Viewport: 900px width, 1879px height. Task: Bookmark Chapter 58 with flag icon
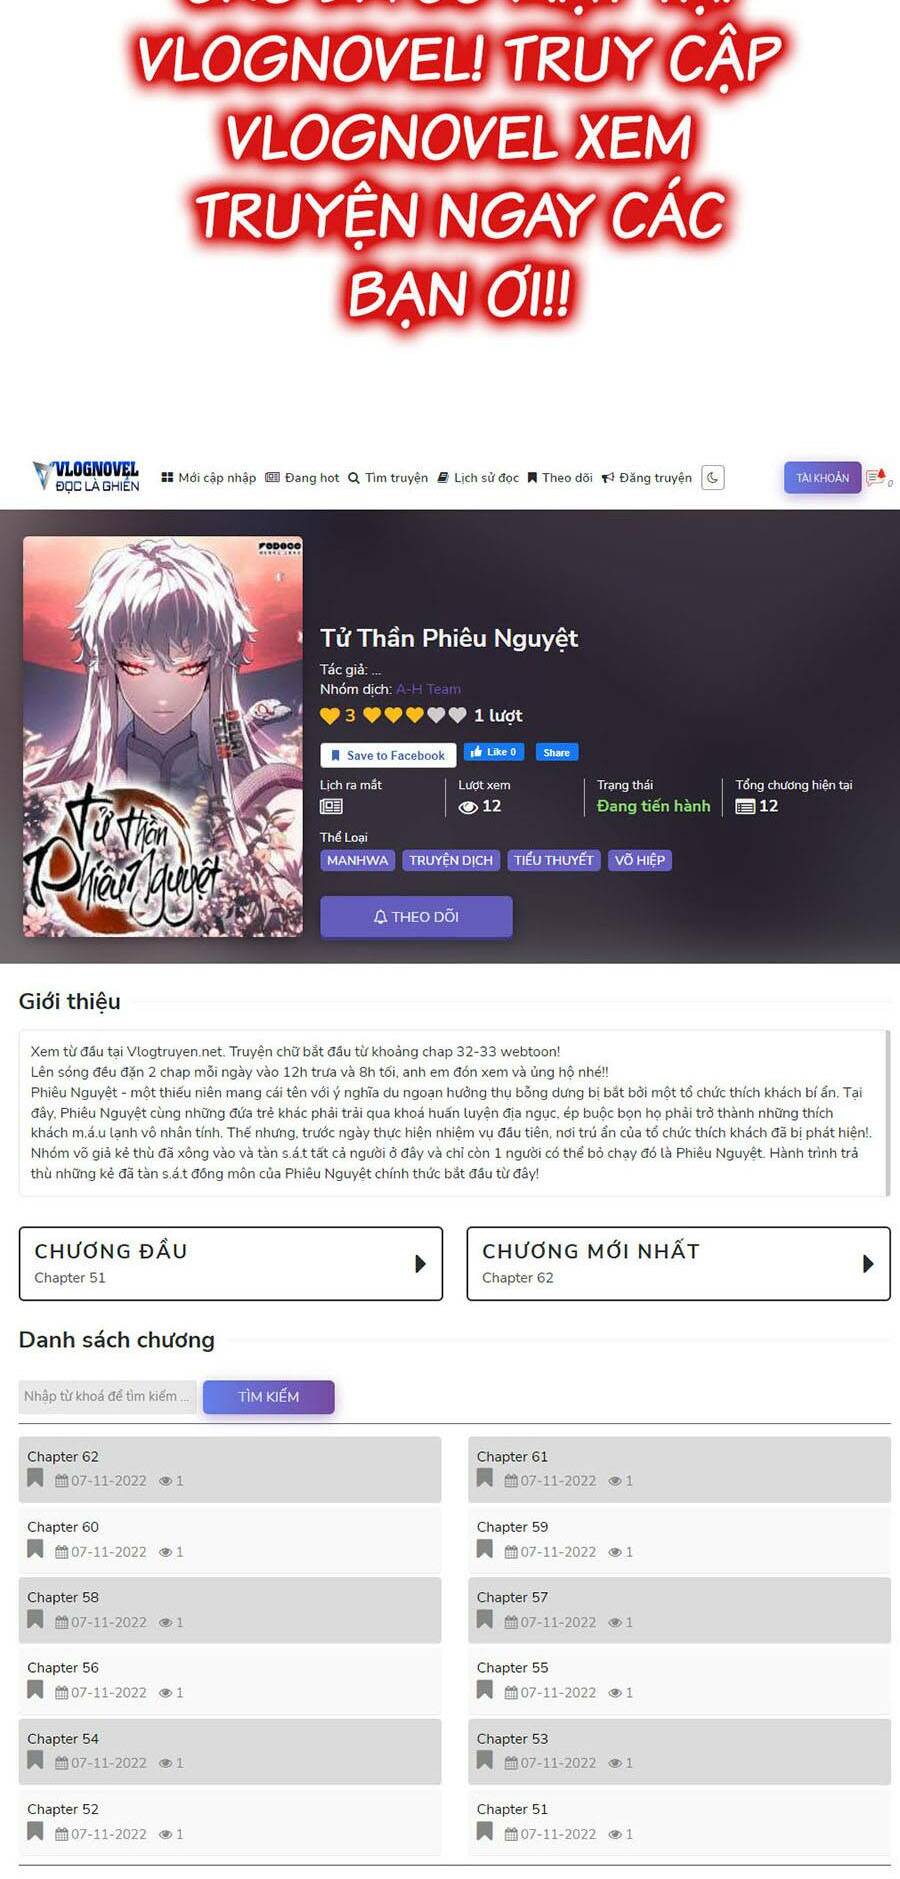[35, 1619]
